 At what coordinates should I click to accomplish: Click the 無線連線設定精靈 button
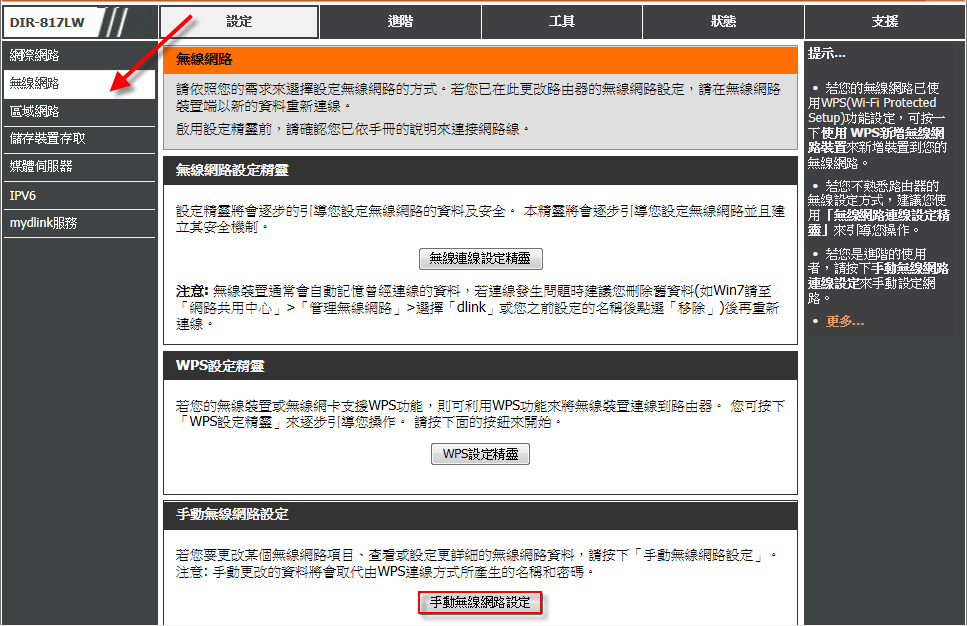[480, 259]
